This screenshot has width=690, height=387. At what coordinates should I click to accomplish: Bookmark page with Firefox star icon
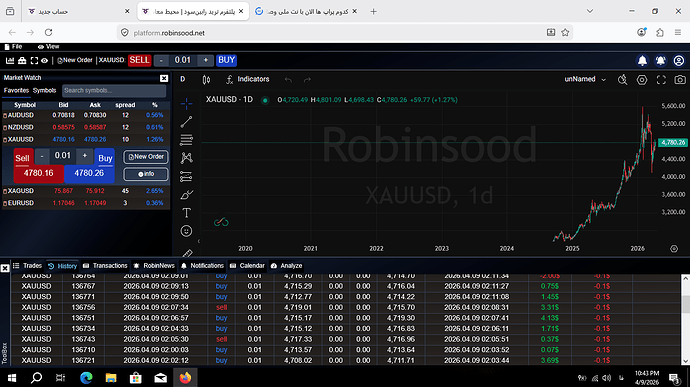tap(565, 33)
